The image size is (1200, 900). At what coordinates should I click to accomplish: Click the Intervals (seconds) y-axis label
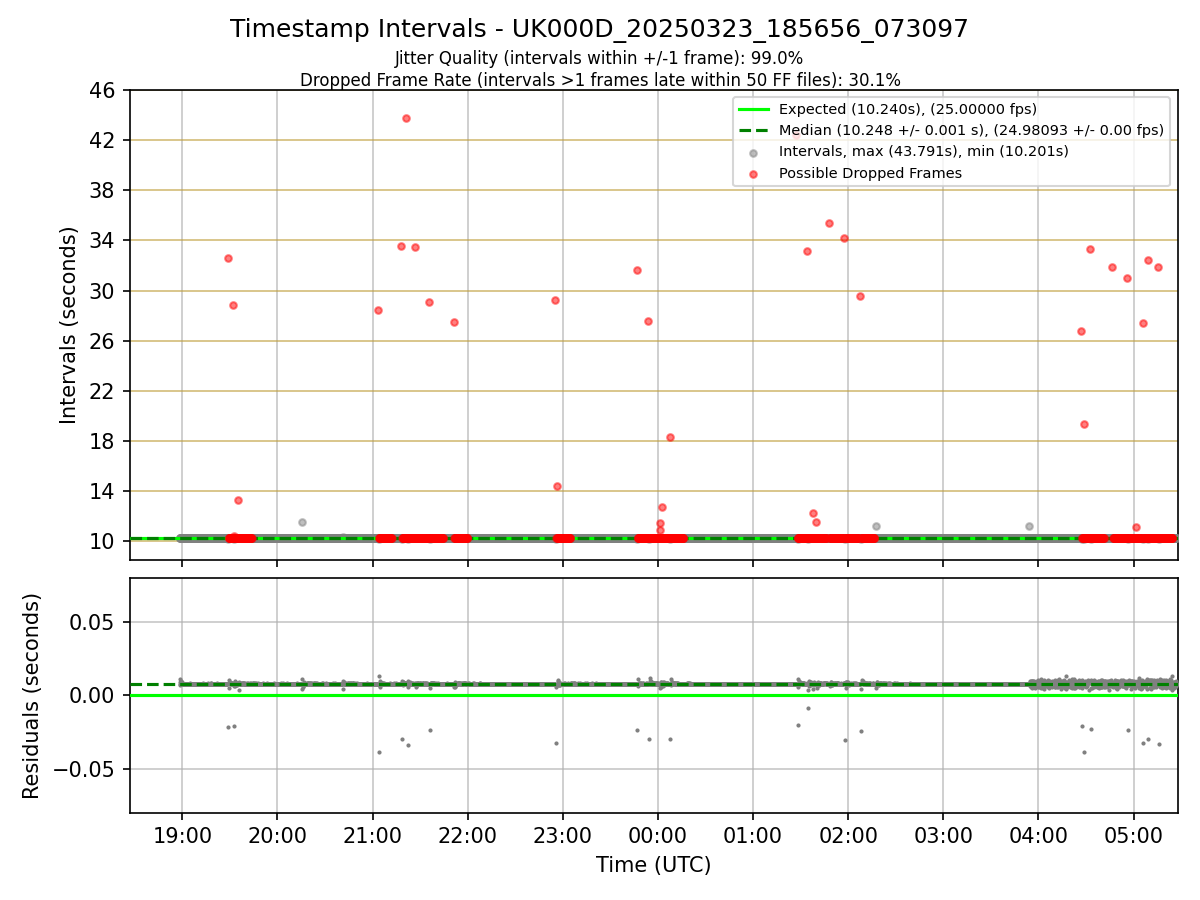(x=68, y=325)
